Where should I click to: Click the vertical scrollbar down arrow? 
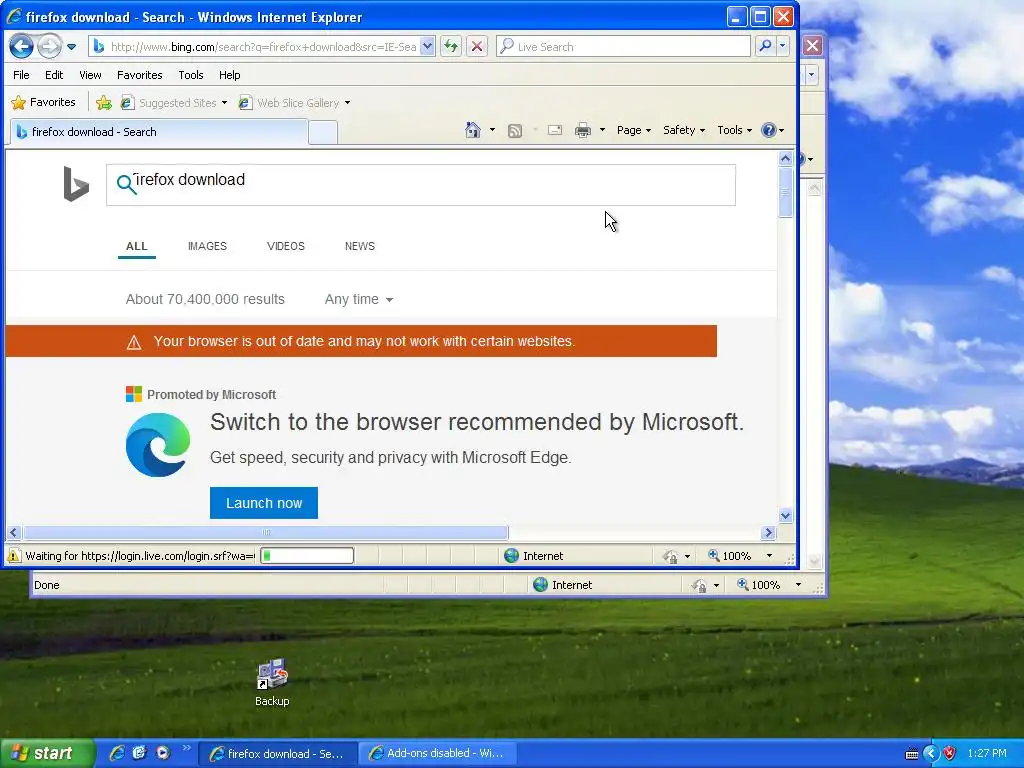tap(785, 515)
